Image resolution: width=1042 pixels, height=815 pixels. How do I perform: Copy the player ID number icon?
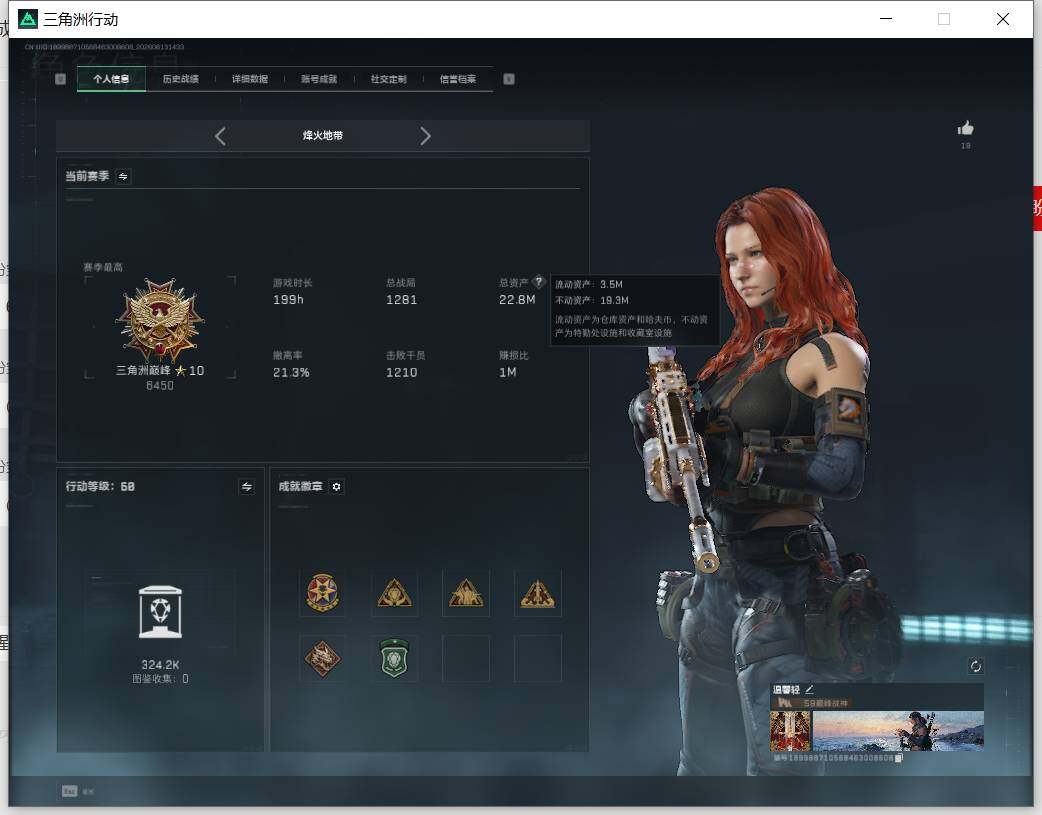click(898, 758)
